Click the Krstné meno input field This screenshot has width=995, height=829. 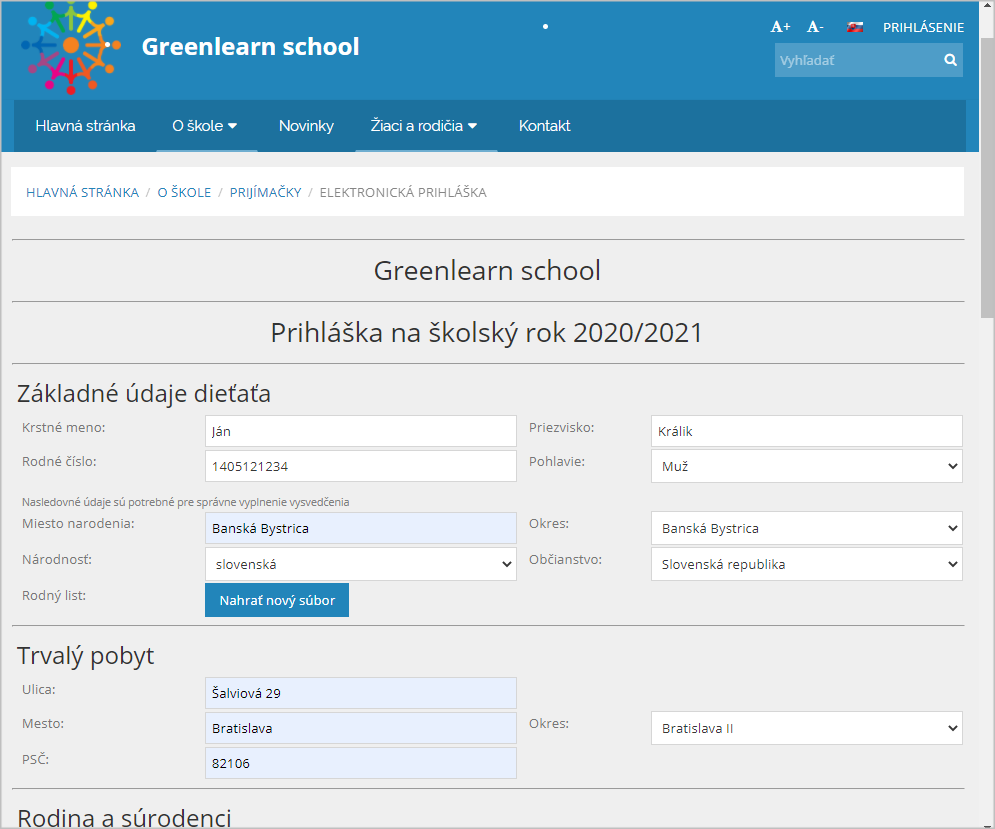point(360,431)
